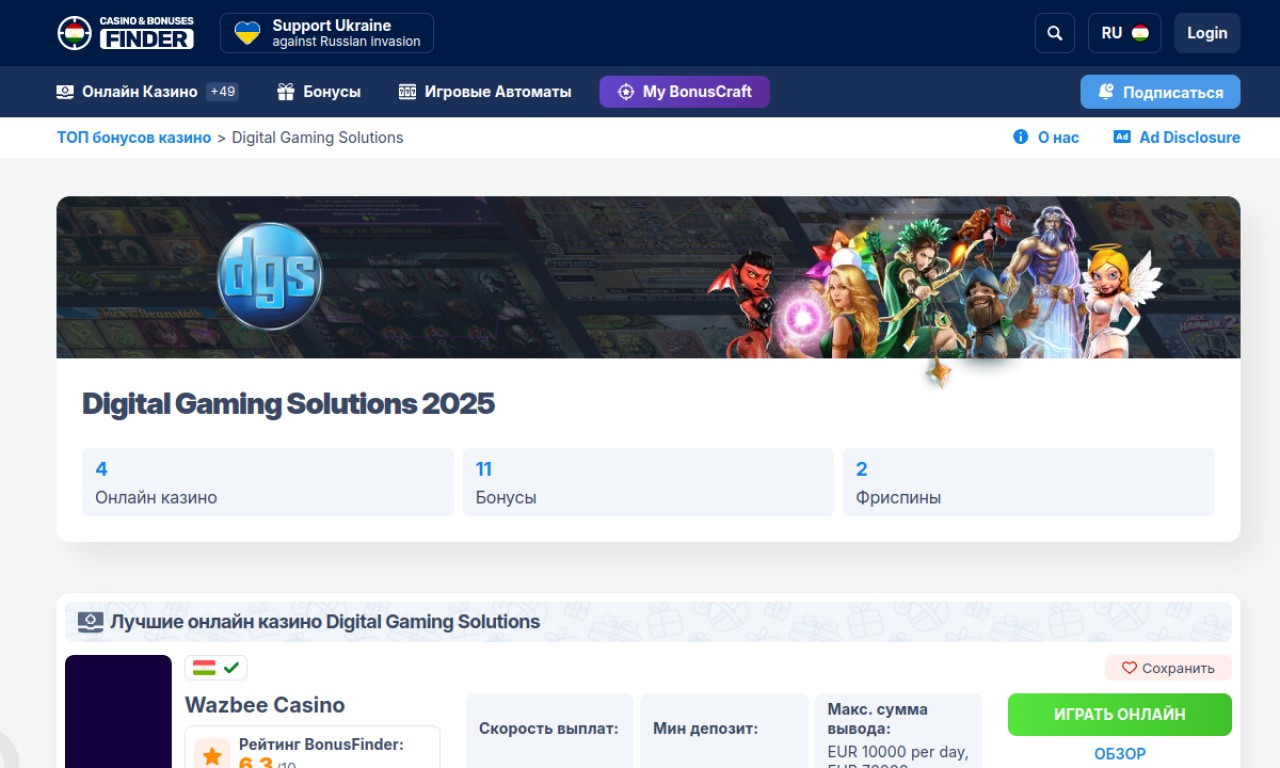
Task: Click Лучшие онлайн казино Digital Gaming Solutions heading
Action: pyautogui.click(x=325, y=622)
